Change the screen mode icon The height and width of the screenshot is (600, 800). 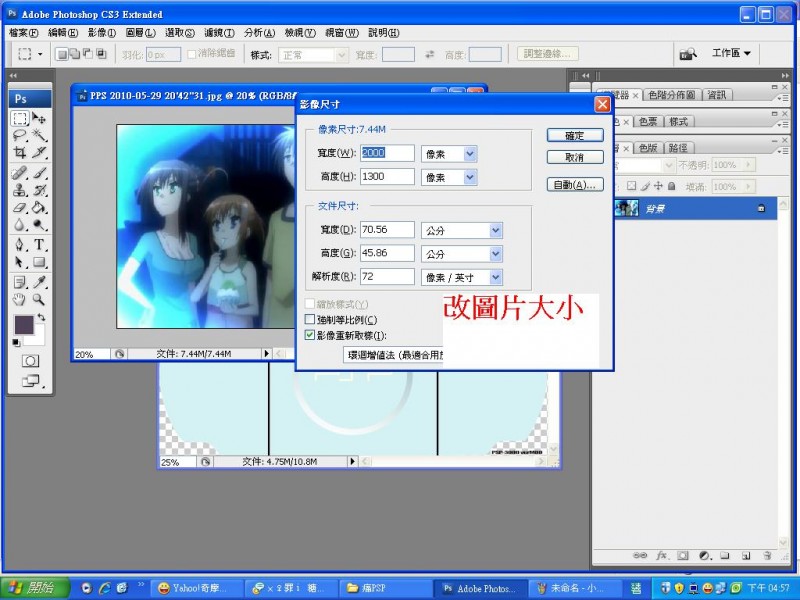pyautogui.click(x=30, y=381)
